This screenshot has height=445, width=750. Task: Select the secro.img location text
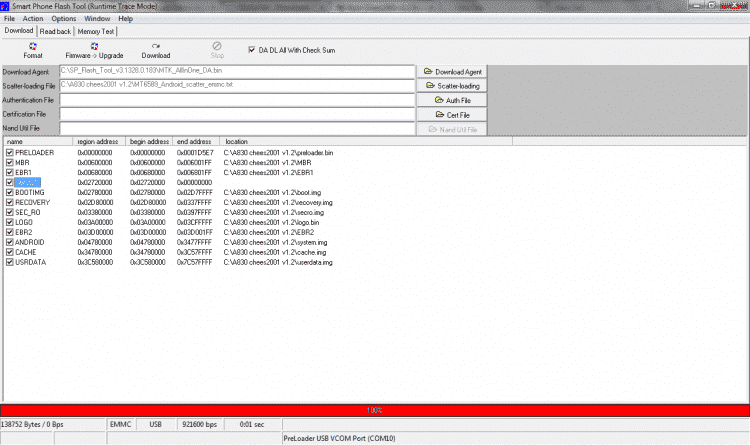[274, 212]
